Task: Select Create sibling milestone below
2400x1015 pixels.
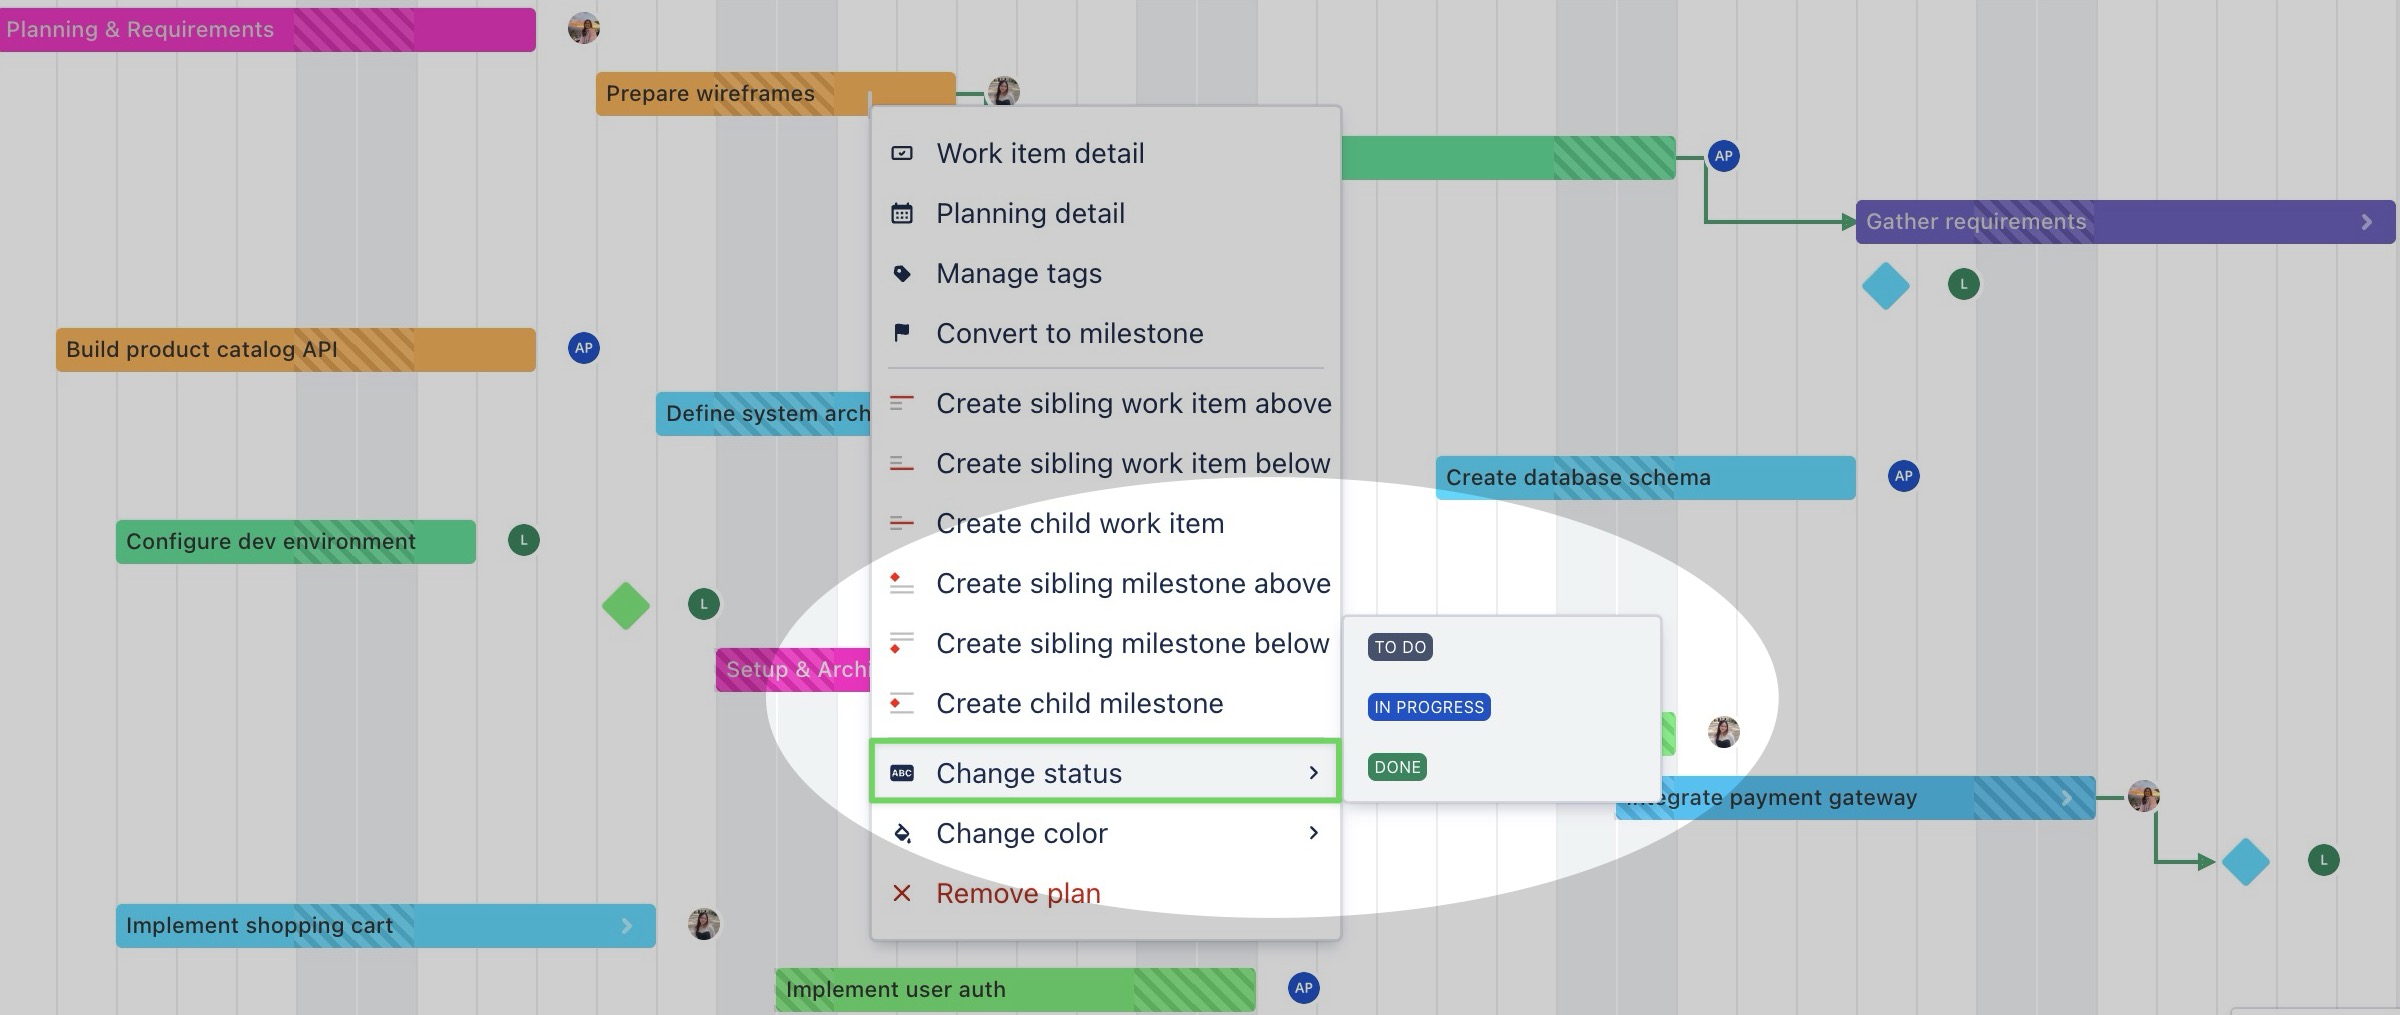Action: point(1132,643)
